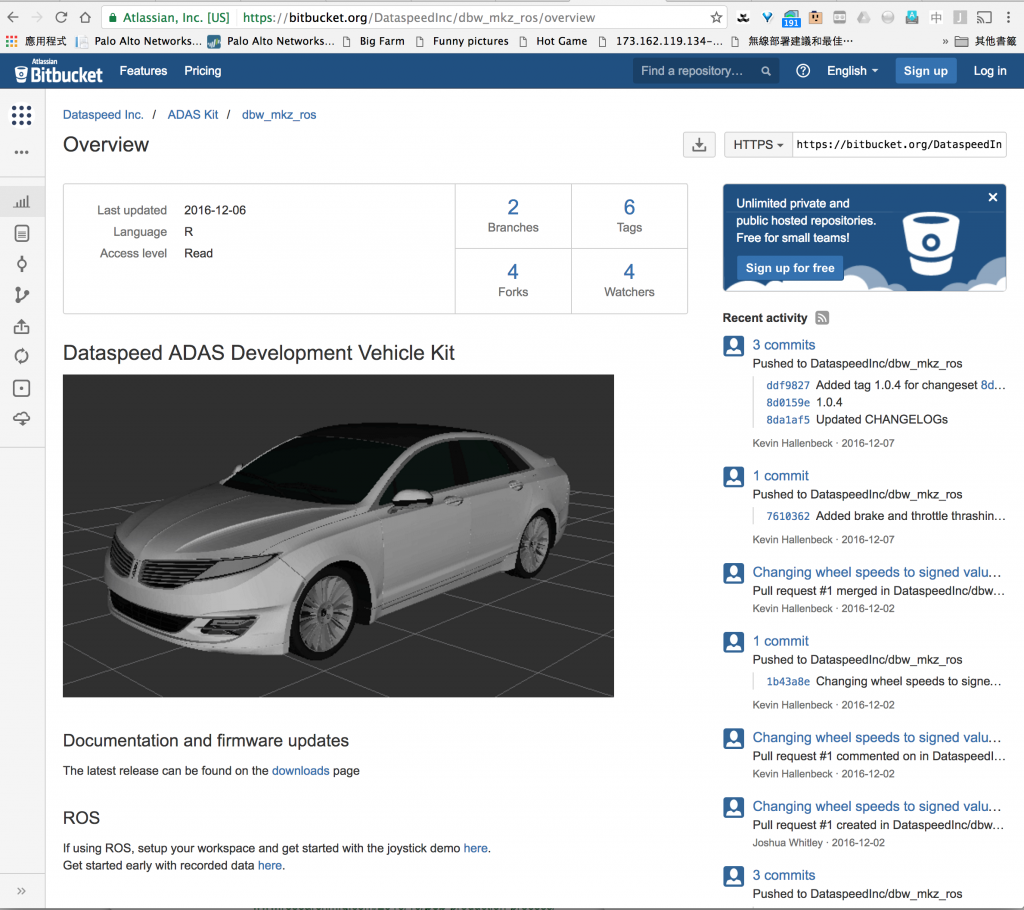Open the Branches sidebar icon
The width and height of the screenshot is (1024, 910).
[x=22, y=295]
